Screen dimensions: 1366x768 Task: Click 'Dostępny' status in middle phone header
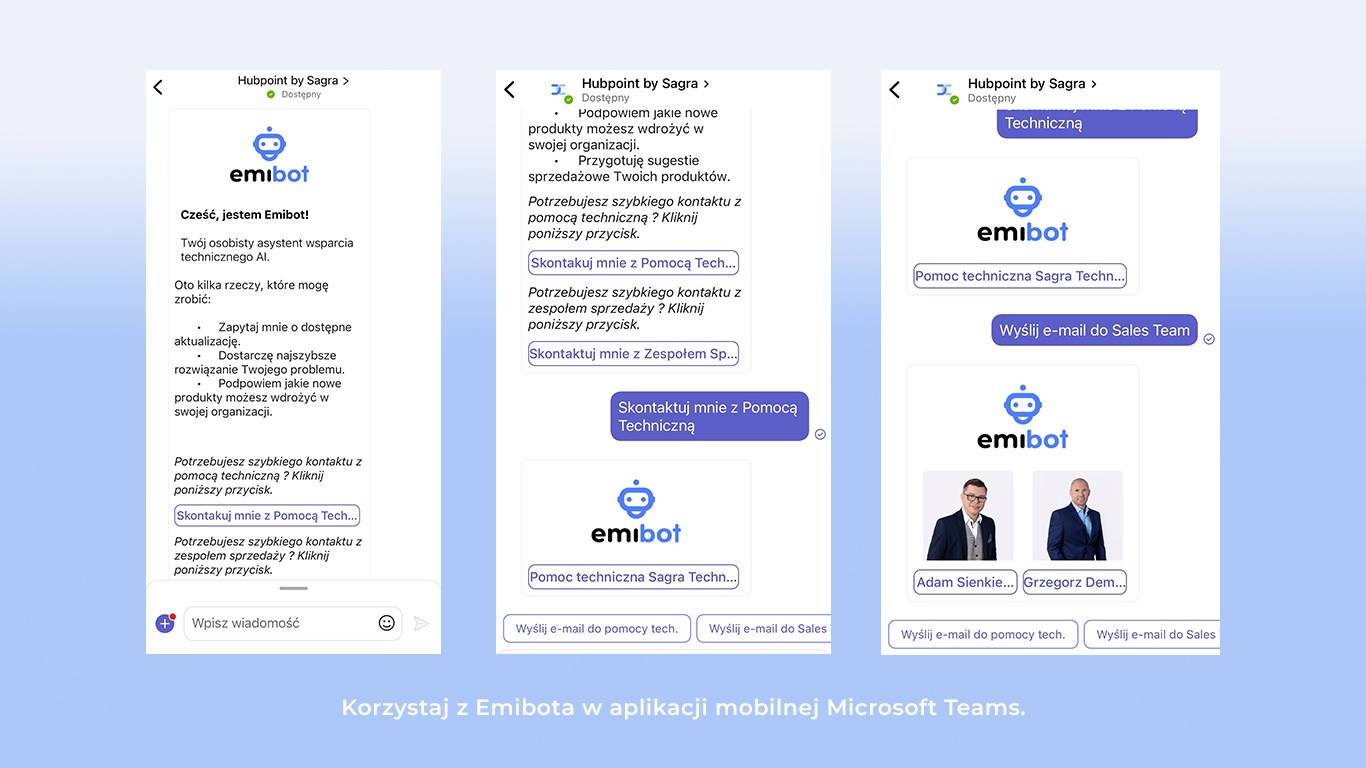(606, 98)
